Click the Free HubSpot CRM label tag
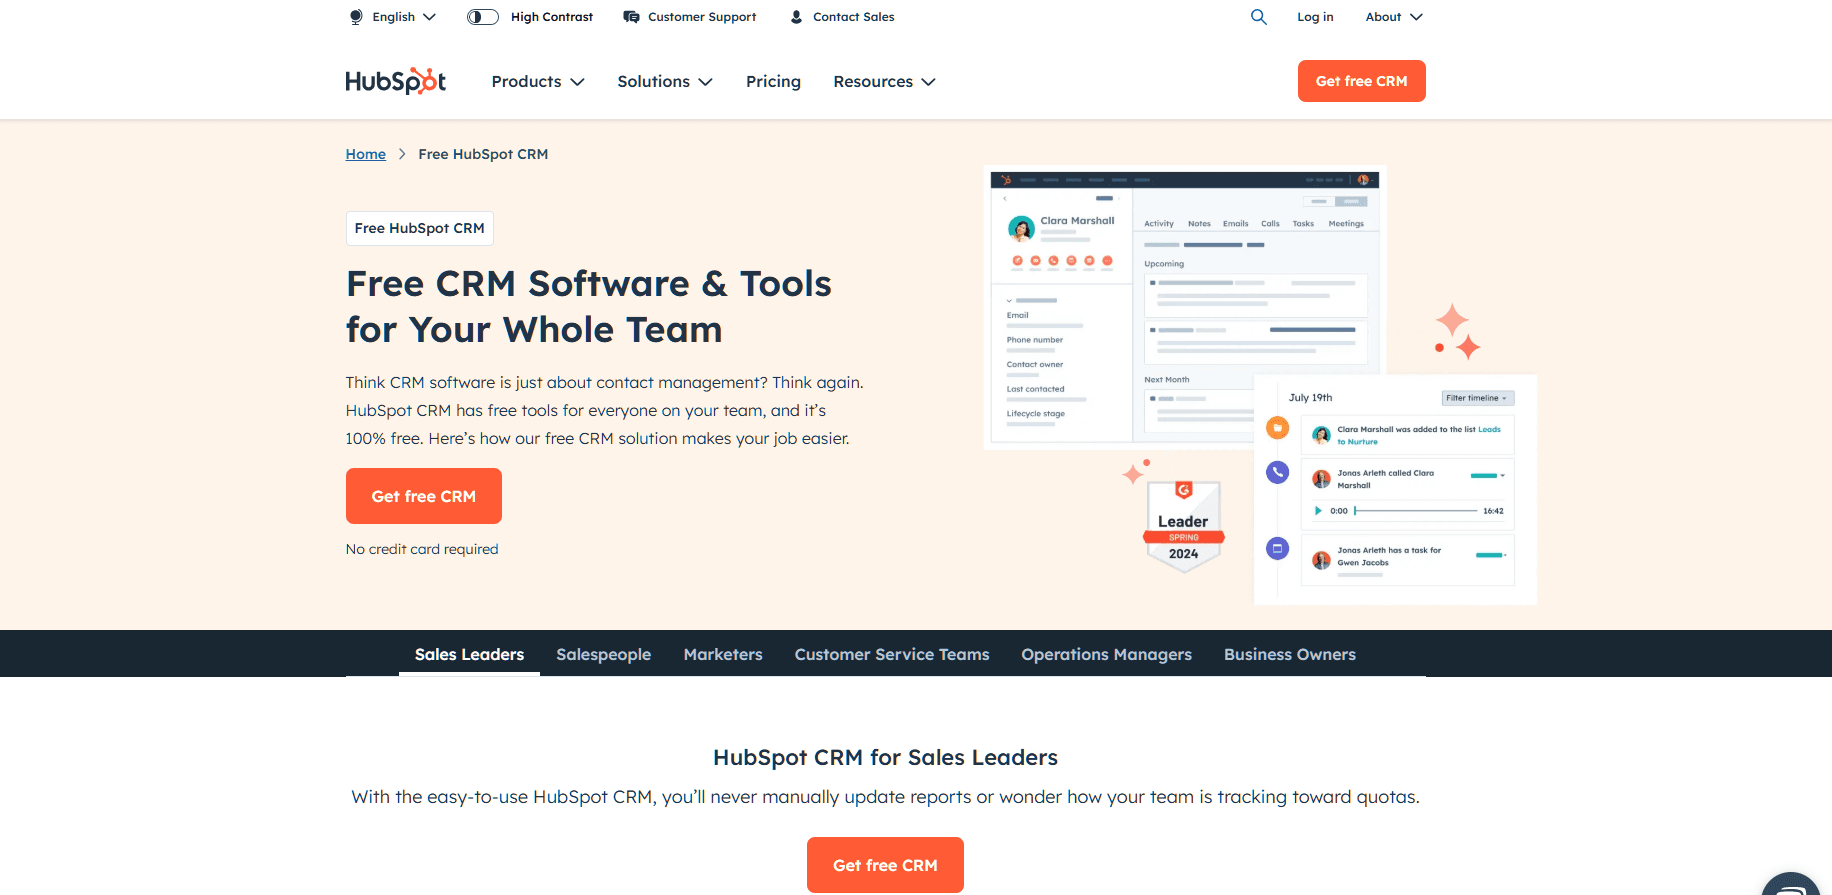 (420, 228)
